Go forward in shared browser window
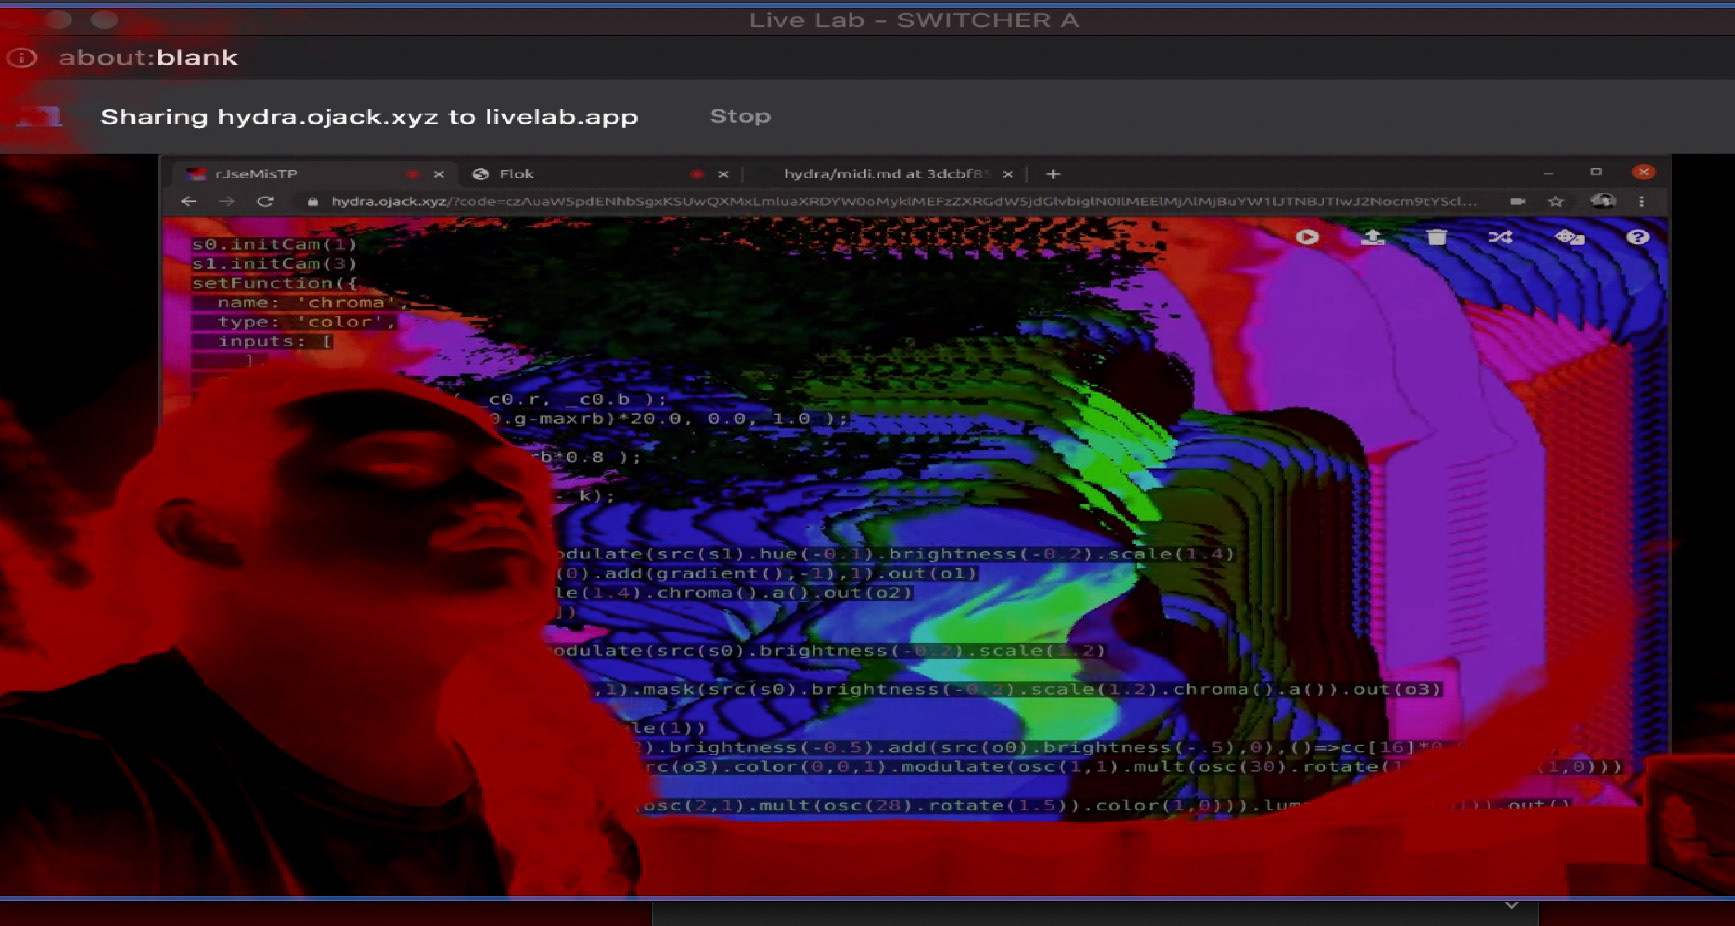This screenshot has width=1735, height=926. pos(227,201)
